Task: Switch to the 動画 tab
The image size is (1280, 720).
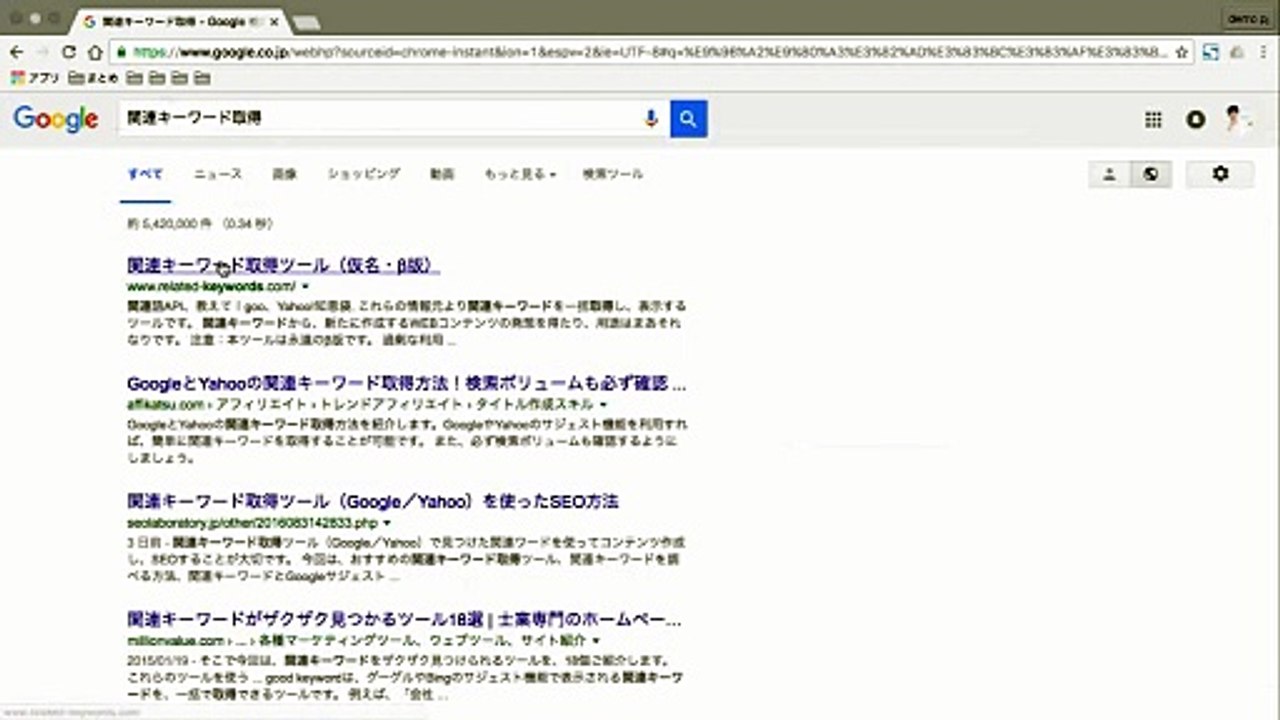Action: [442, 174]
